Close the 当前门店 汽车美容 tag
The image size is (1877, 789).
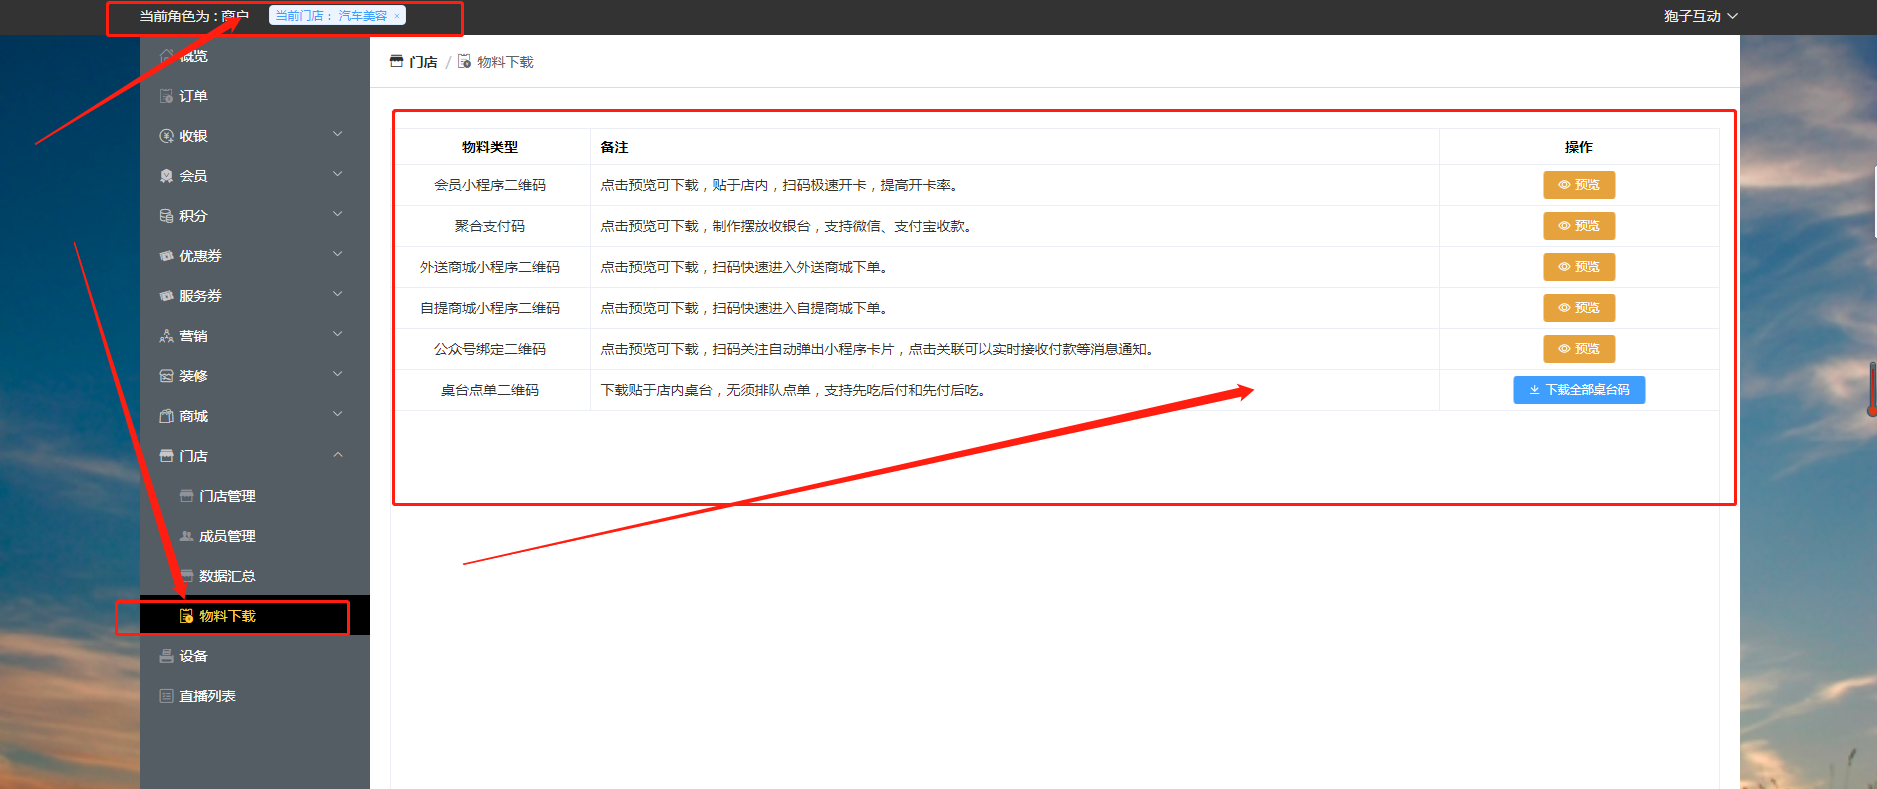point(396,16)
